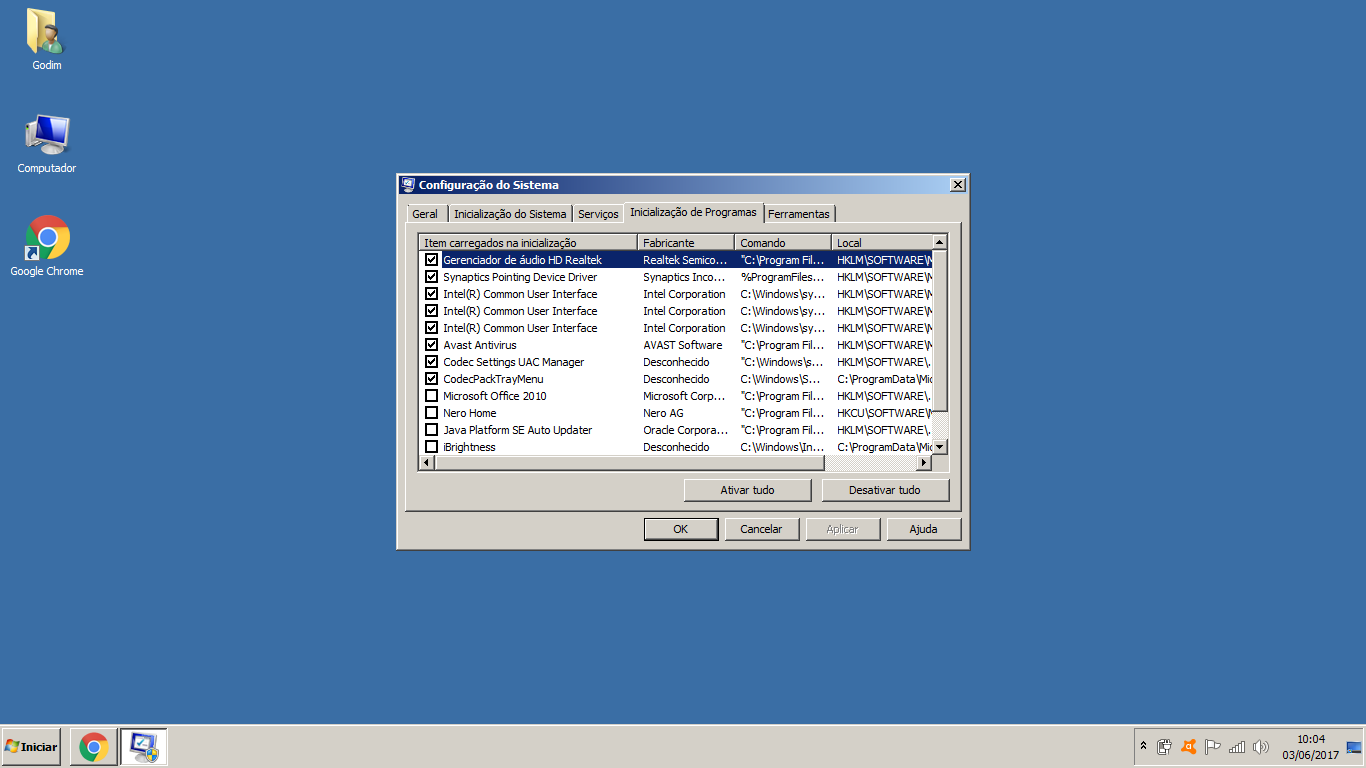Select the HKCU\SOFTWARE location cell

coord(884,413)
